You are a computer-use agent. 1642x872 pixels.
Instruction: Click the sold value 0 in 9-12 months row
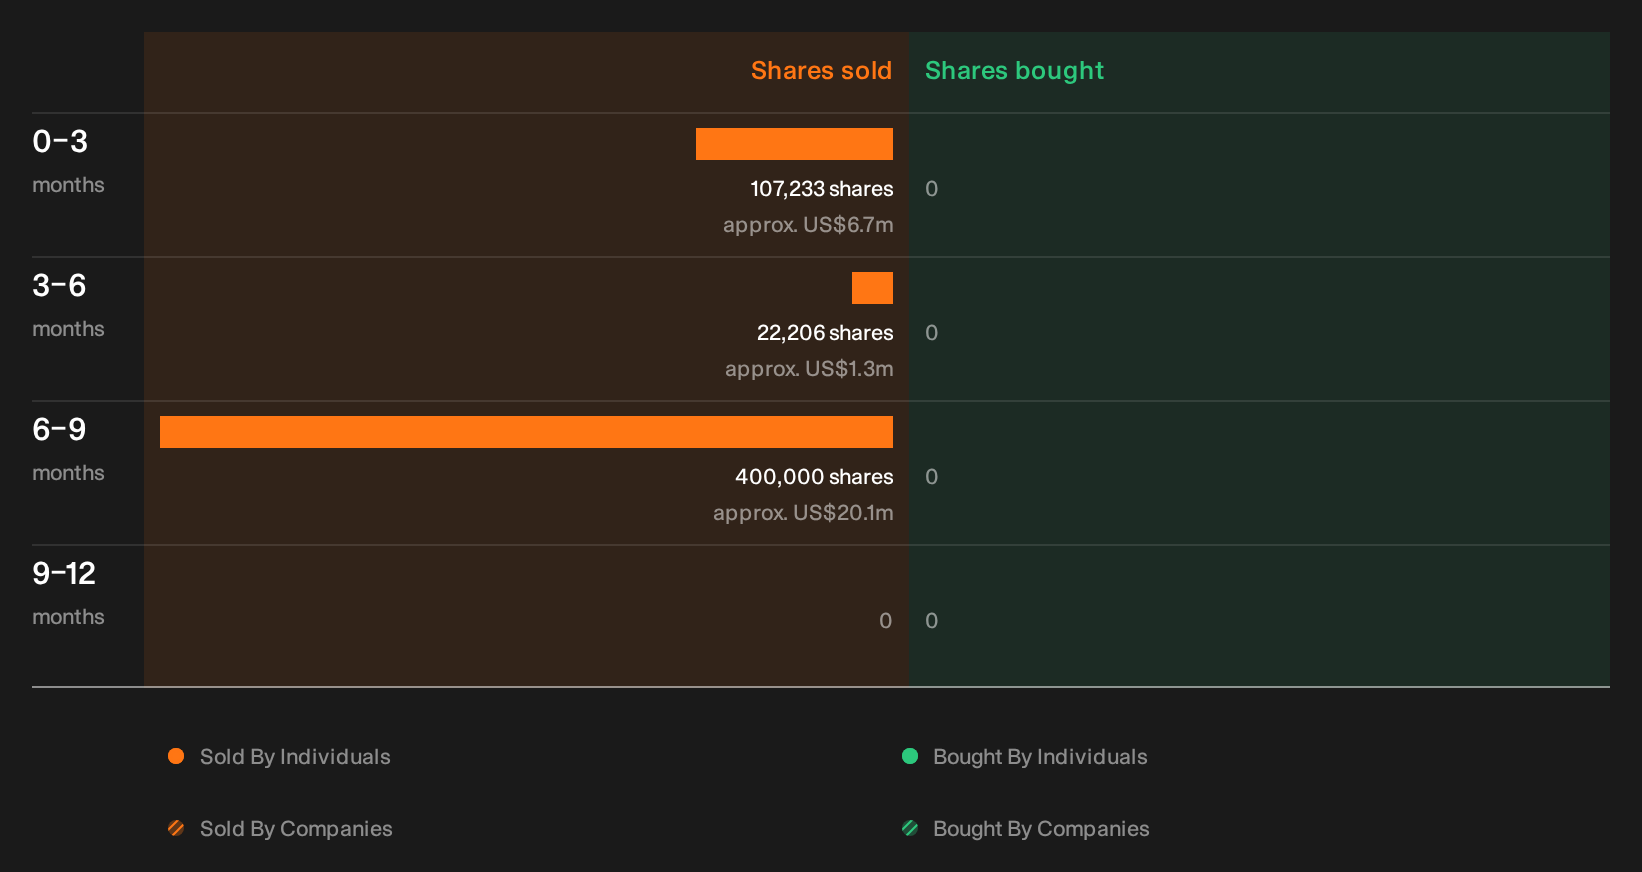(x=886, y=621)
